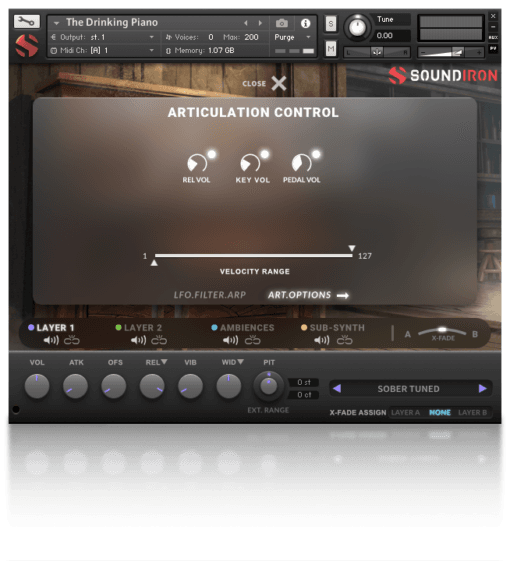
Task: Toggle the Mute M button
Action: click(x=331, y=48)
